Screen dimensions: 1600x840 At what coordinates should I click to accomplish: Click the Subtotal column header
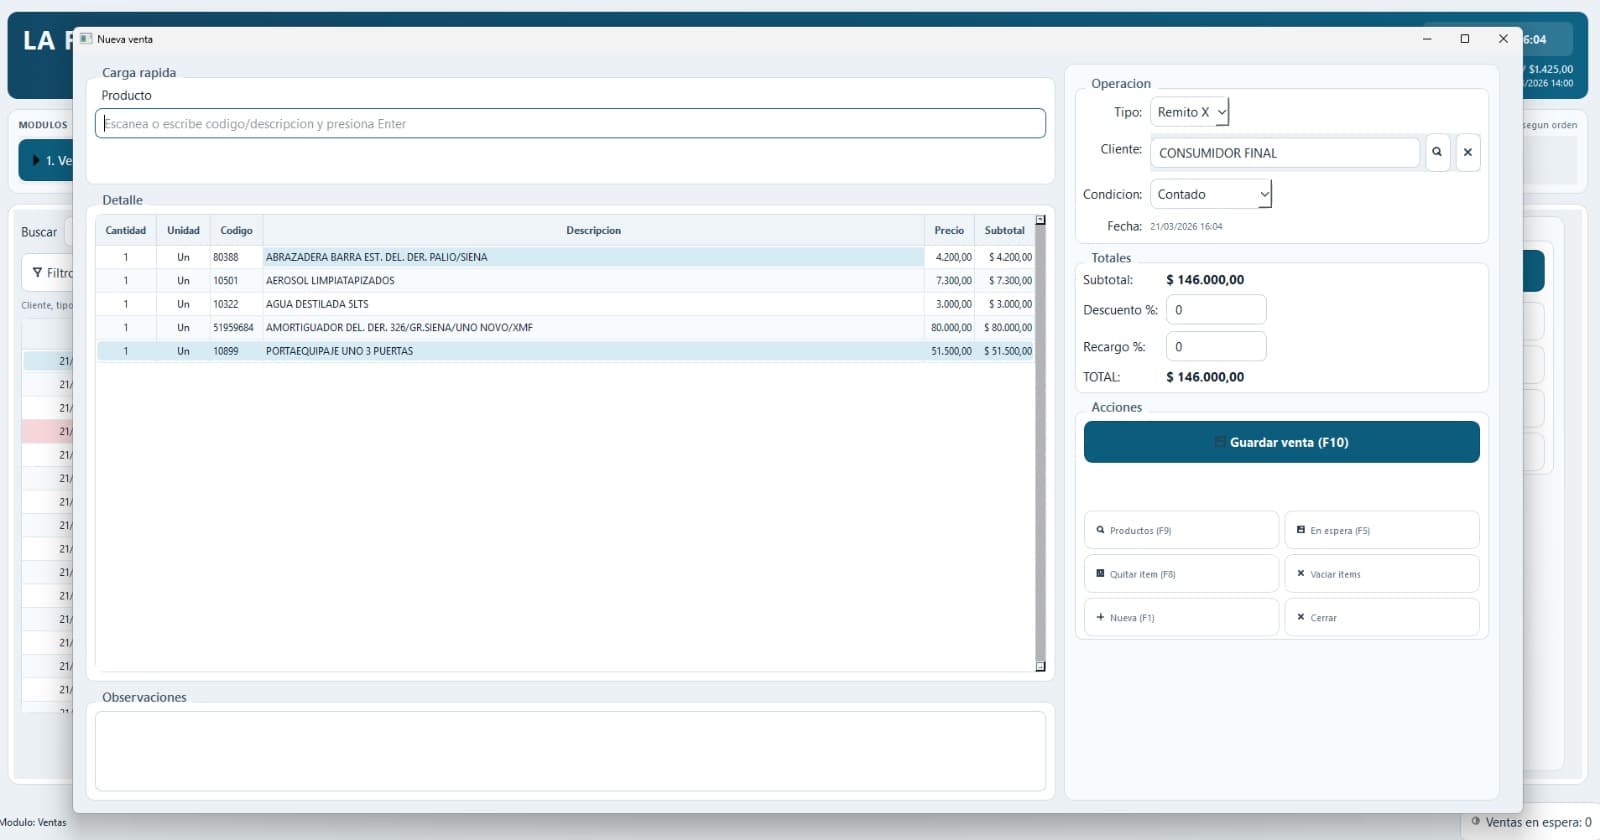point(1004,230)
